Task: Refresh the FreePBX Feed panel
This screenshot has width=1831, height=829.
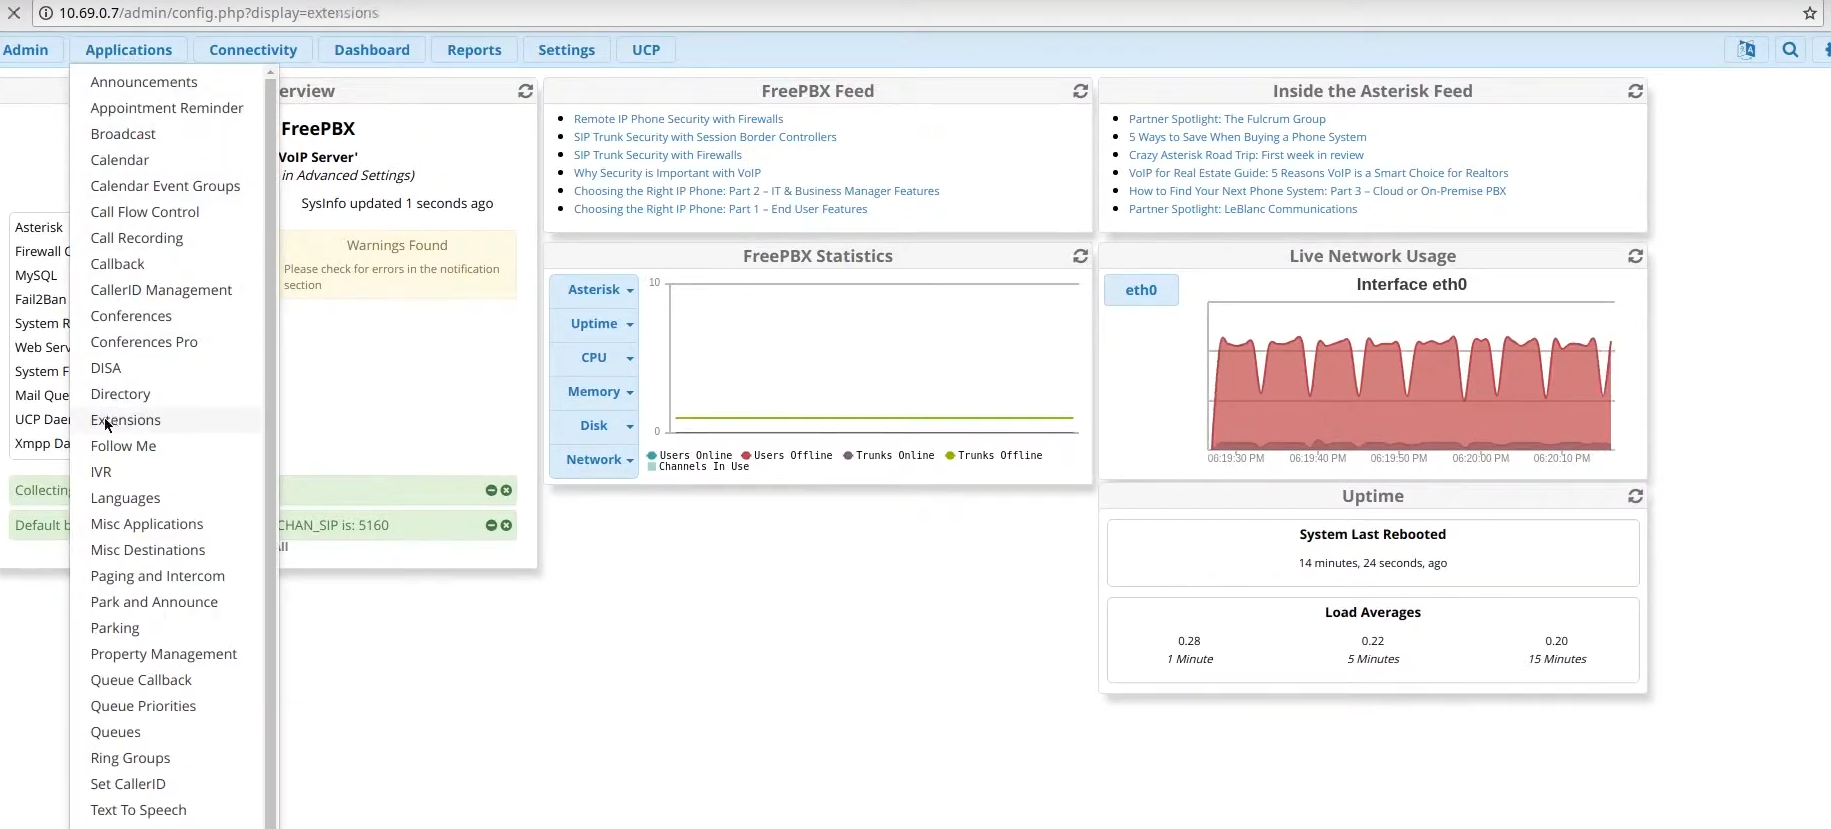Action: click(1080, 91)
